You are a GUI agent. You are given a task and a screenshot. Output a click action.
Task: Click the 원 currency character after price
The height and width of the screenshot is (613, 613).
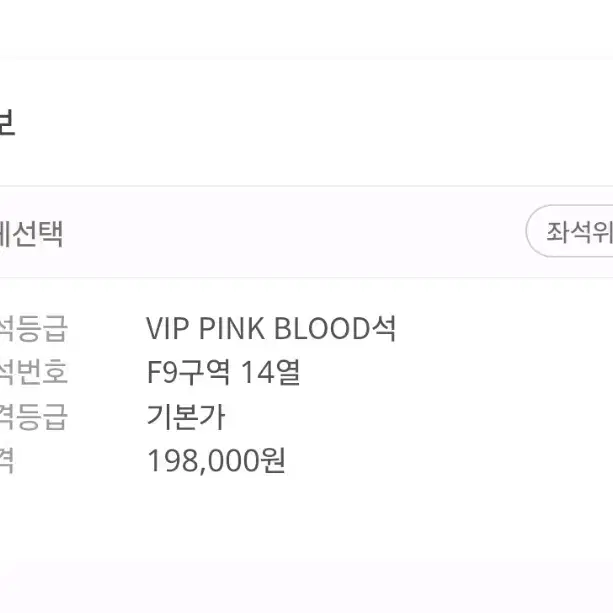[x=273, y=461]
